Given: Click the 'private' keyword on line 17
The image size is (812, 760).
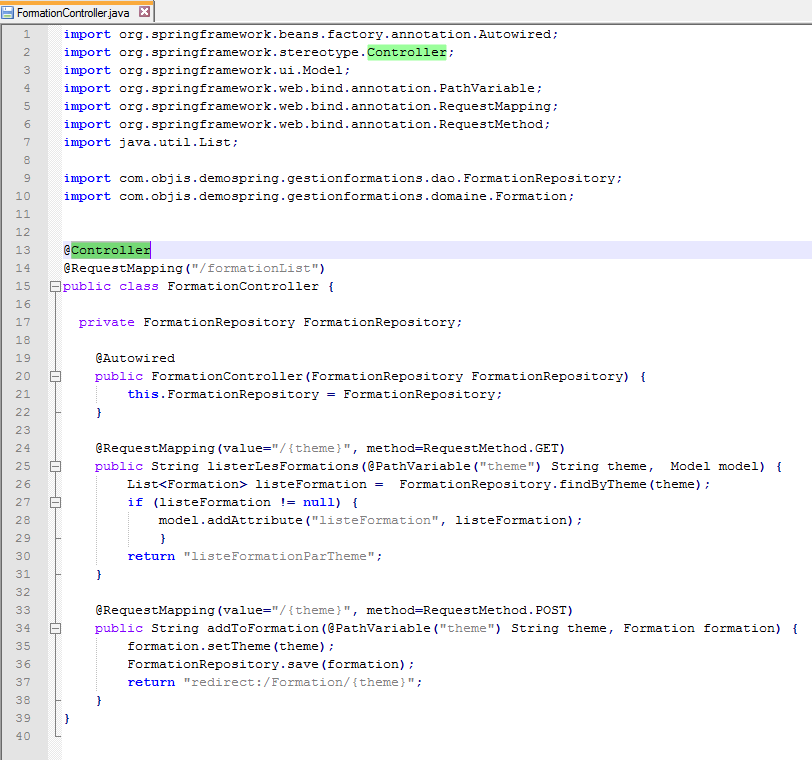Looking at the screenshot, I should (106, 323).
